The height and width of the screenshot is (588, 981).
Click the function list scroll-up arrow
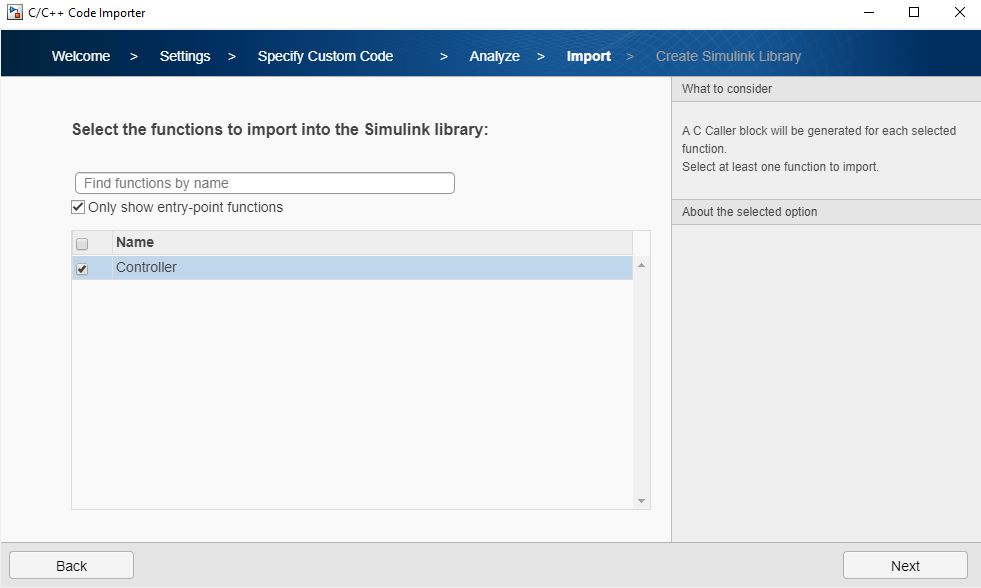pos(641,265)
